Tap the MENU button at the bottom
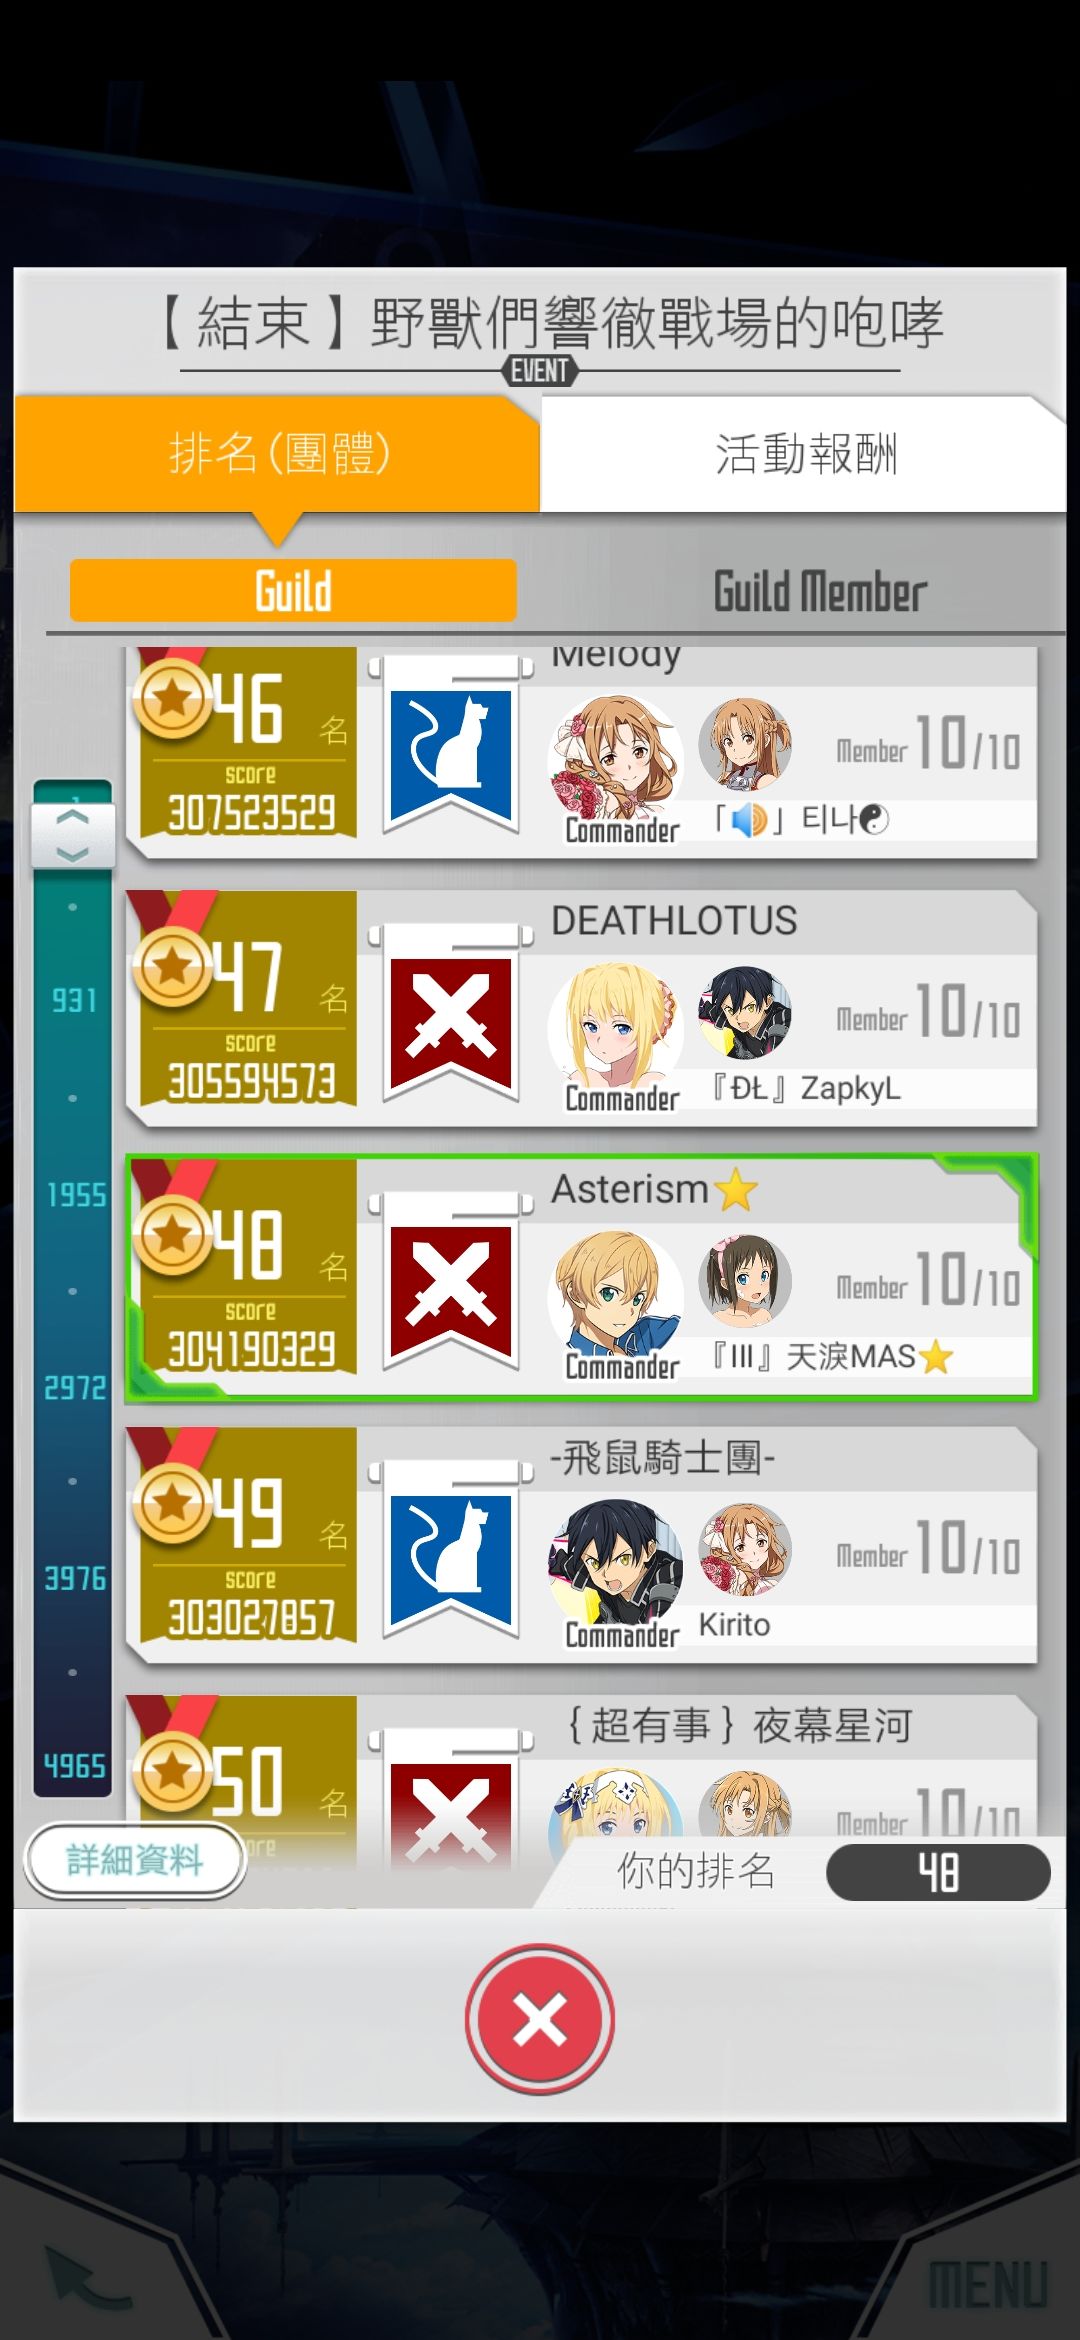The width and height of the screenshot is (1080, 2340). (x=988, y=2286)
